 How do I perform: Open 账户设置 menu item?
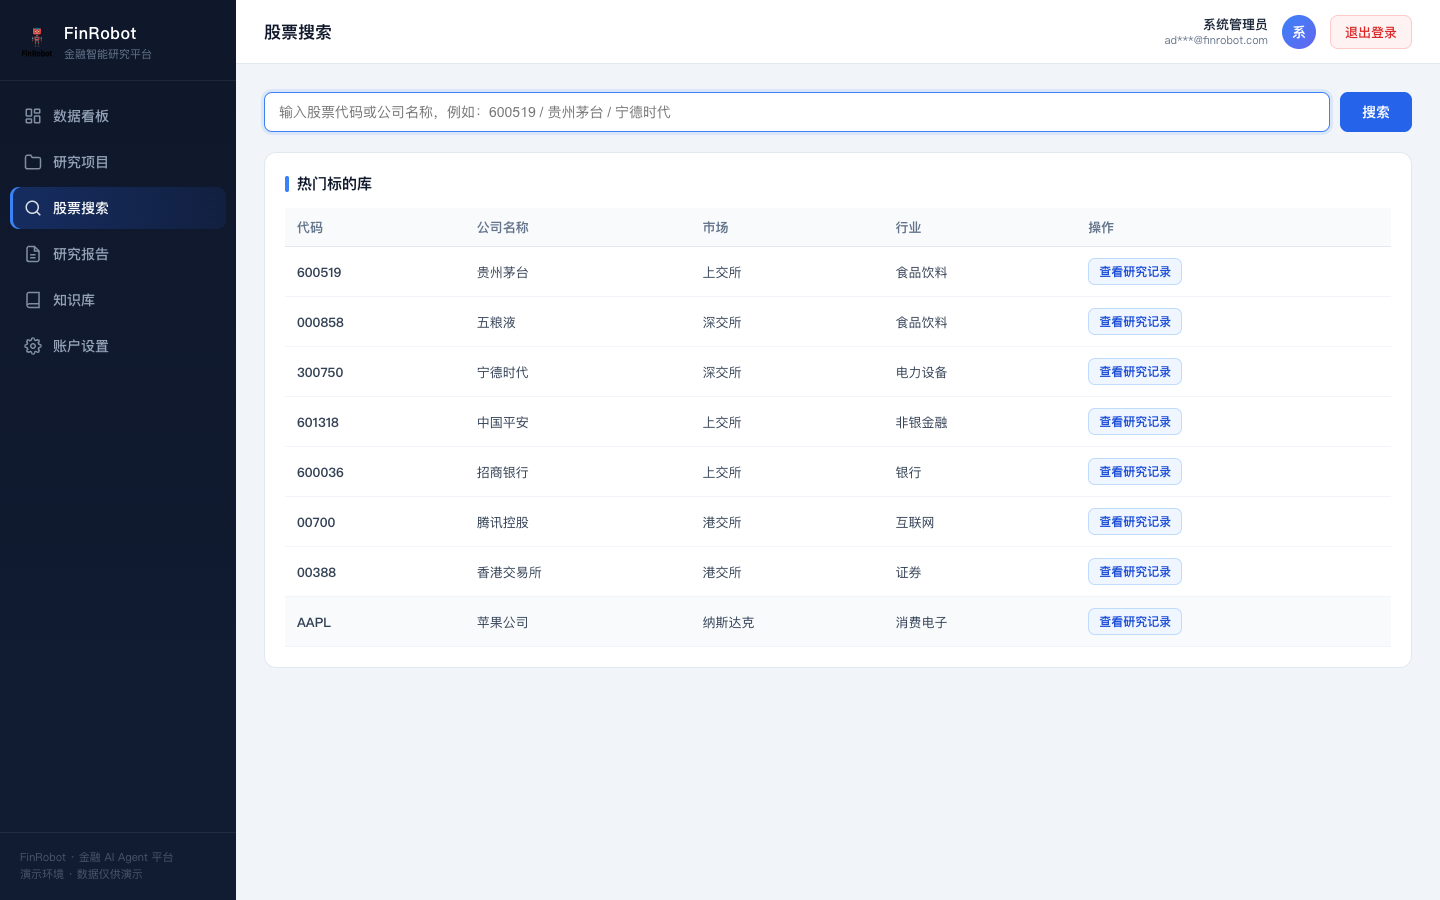coord(118,346)
